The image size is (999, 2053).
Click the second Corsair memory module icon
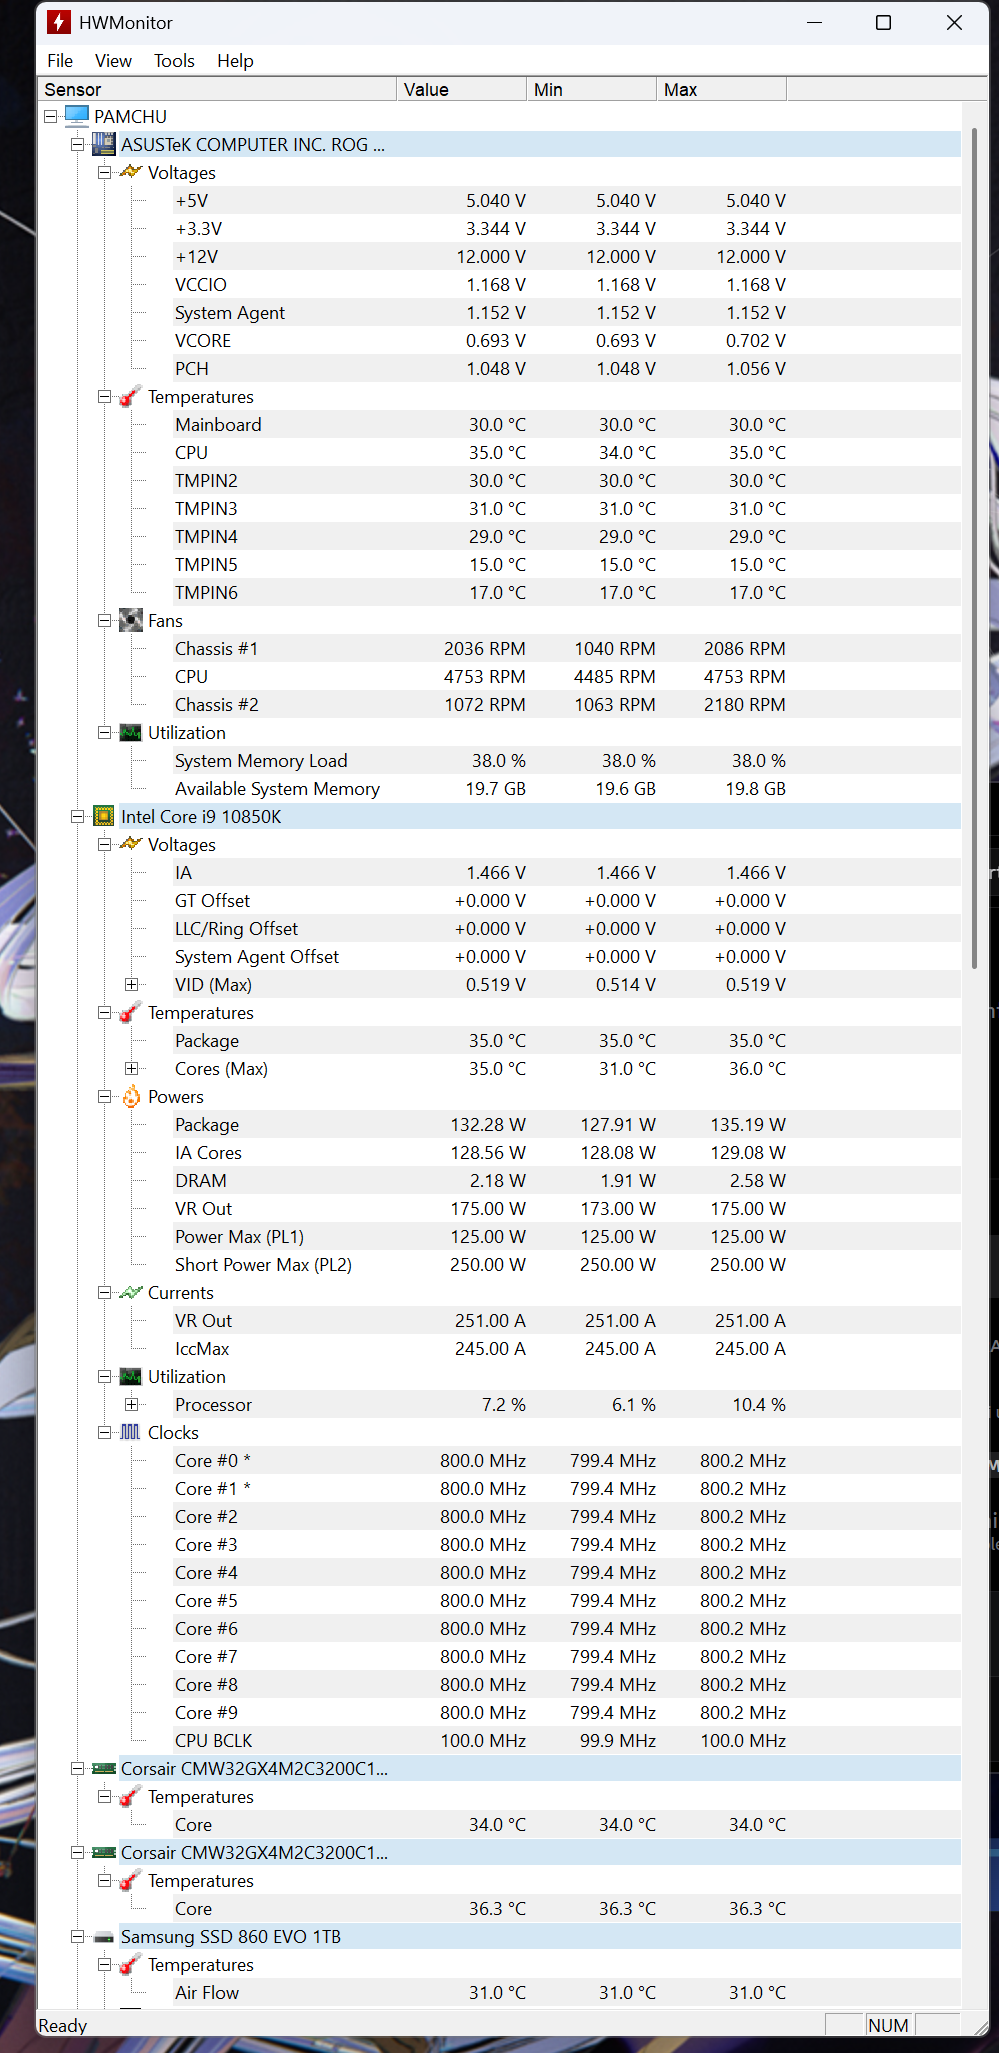point(104,1852)
